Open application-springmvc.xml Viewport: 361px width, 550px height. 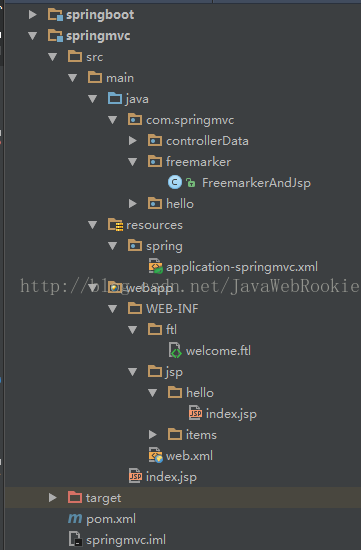pos(242,267)
